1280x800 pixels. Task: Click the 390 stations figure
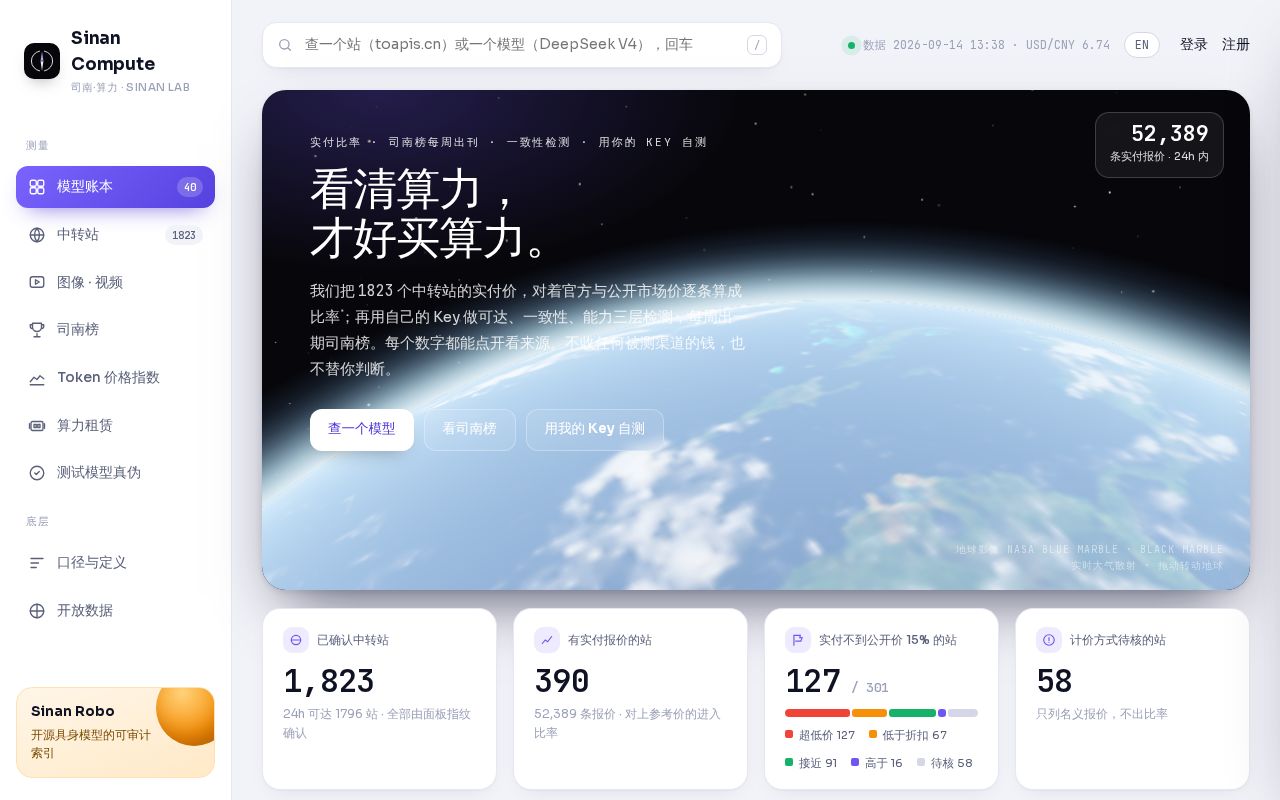[x=562, y=682]
